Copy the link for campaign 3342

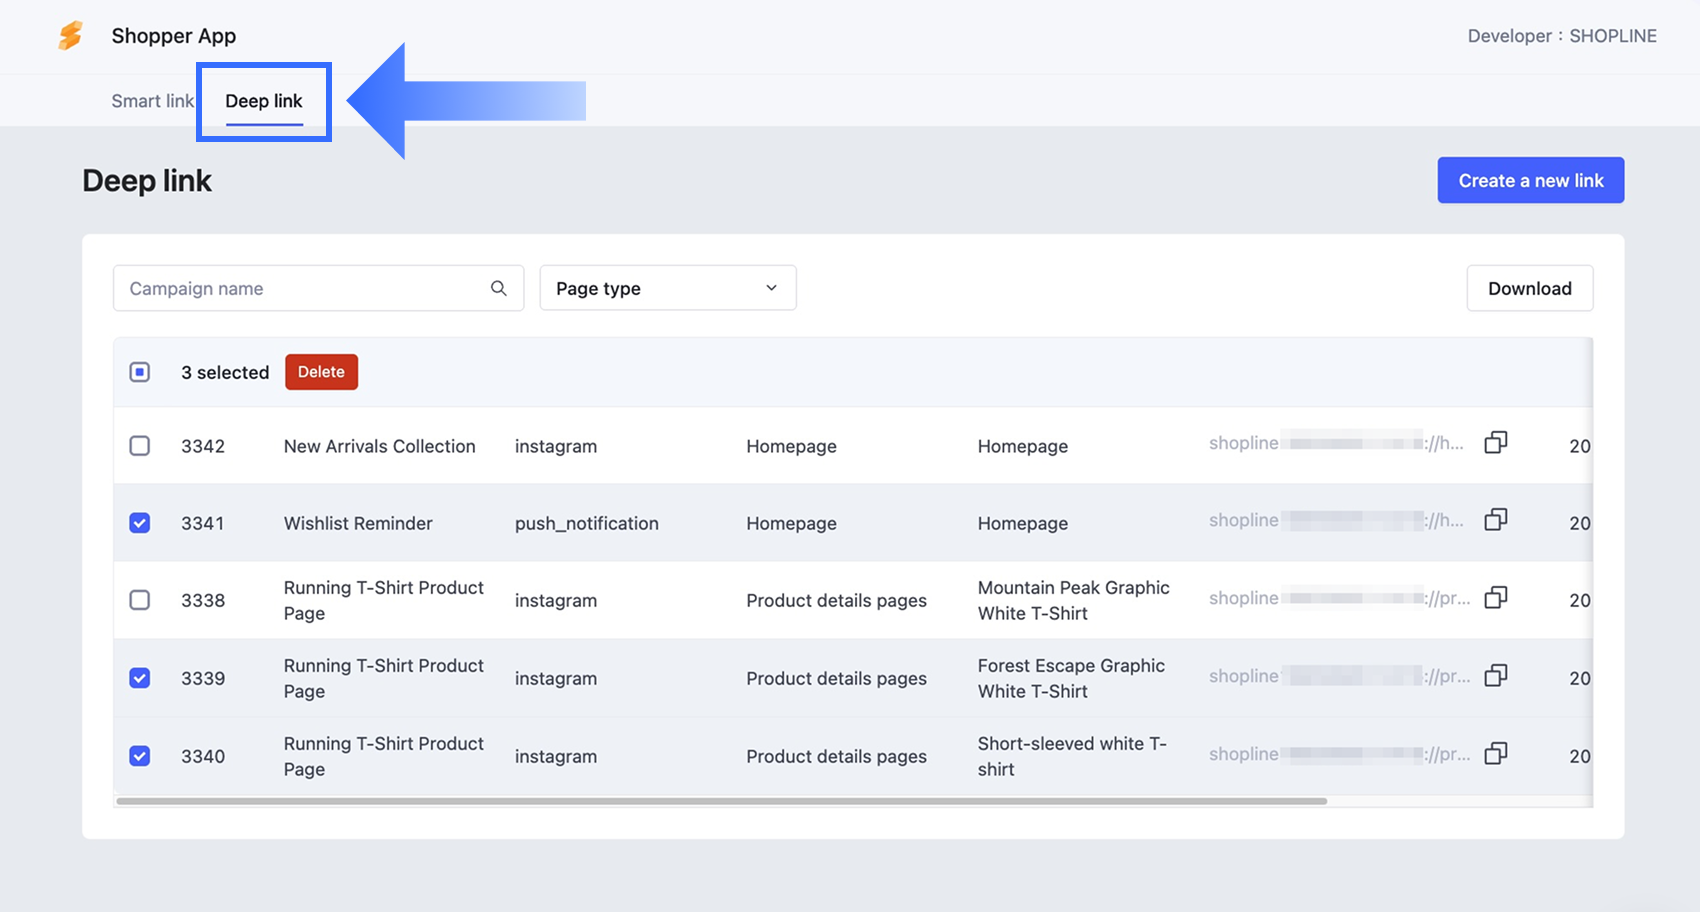click(1496, 442)
